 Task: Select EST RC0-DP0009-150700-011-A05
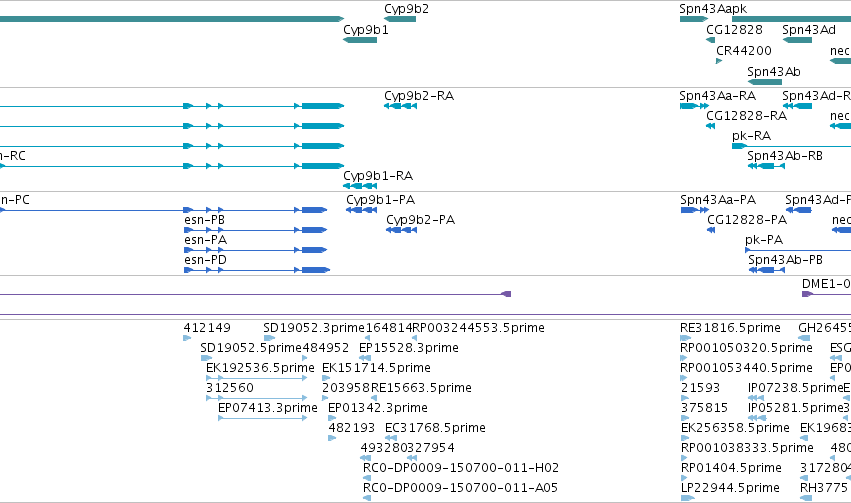460,488
